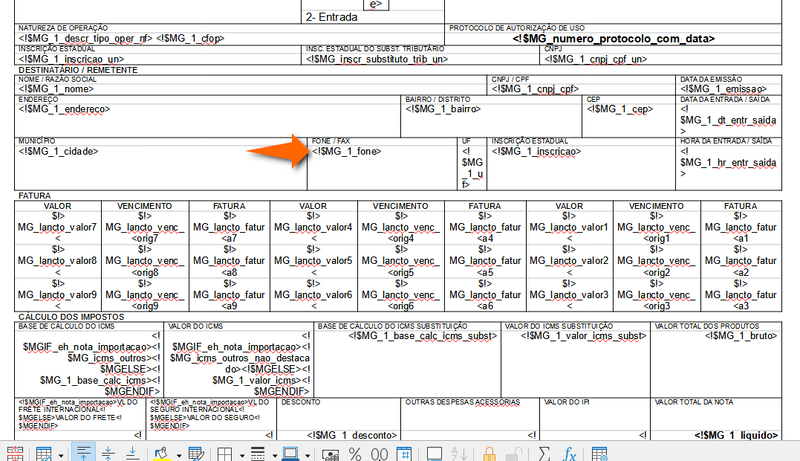800x461 pixels.
Task: Click the <!$MG_1_base_calc_icms_subst> field
Action: point(422,336)
